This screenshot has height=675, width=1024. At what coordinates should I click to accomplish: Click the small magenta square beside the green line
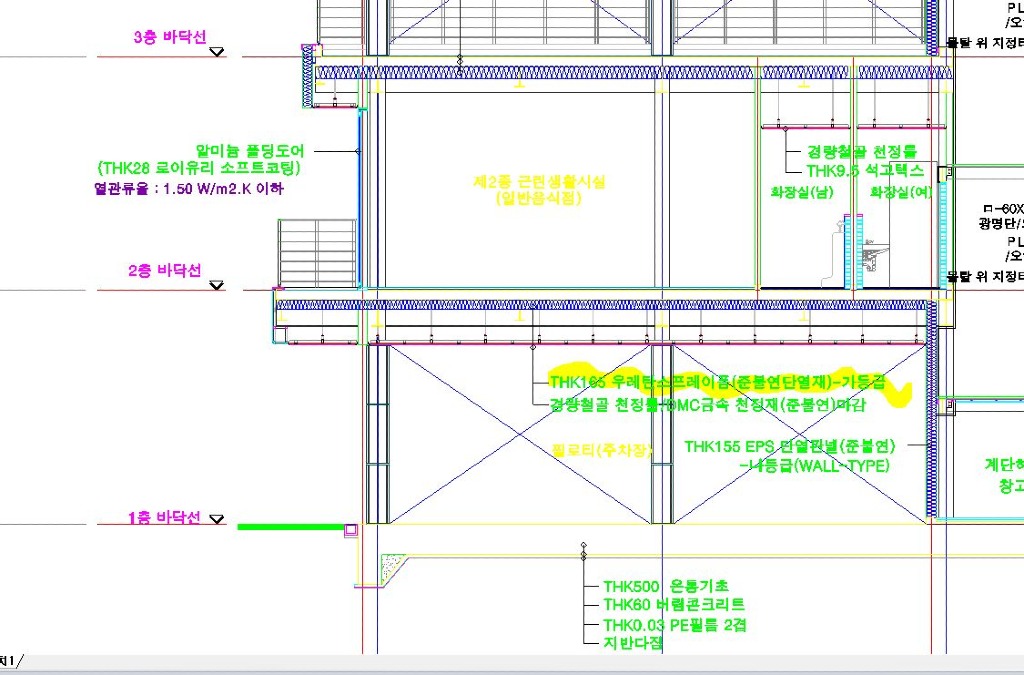350,528
